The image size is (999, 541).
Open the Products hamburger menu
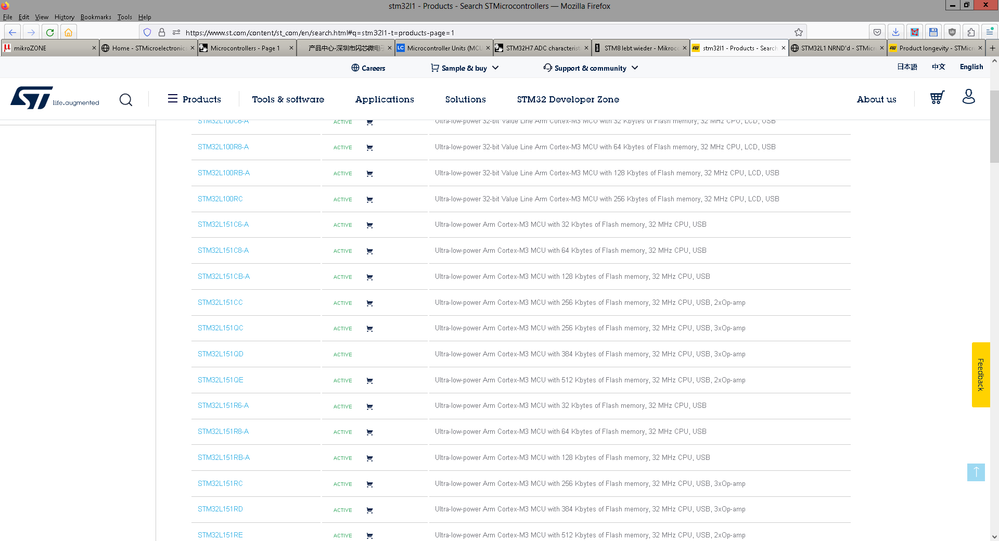[194, 99]
